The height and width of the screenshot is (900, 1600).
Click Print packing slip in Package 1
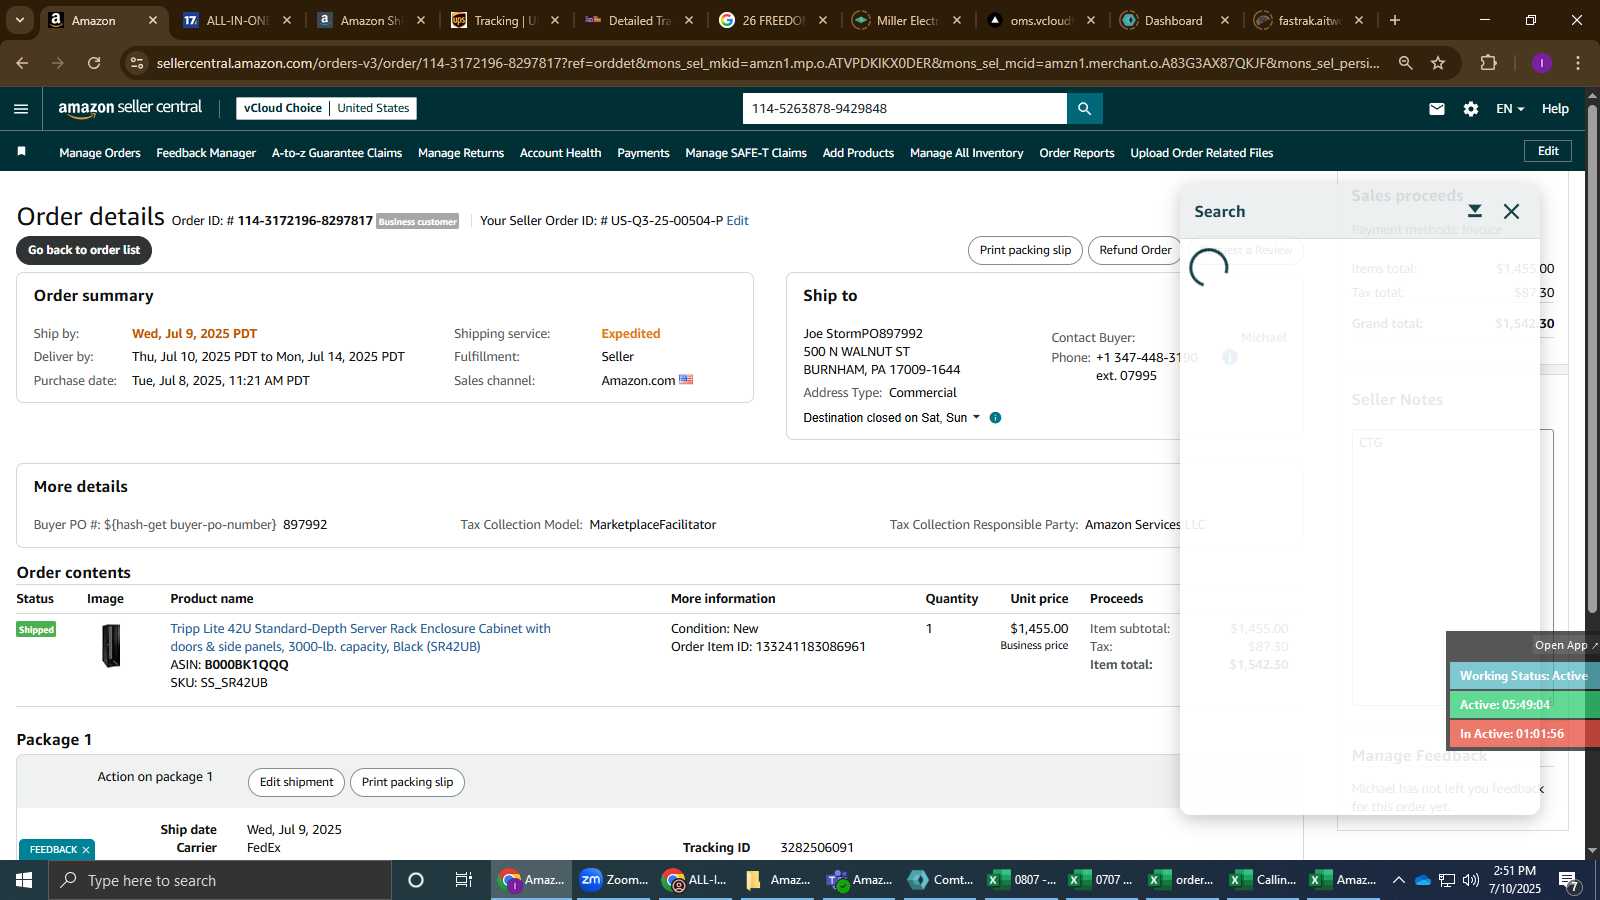[407, 782]
